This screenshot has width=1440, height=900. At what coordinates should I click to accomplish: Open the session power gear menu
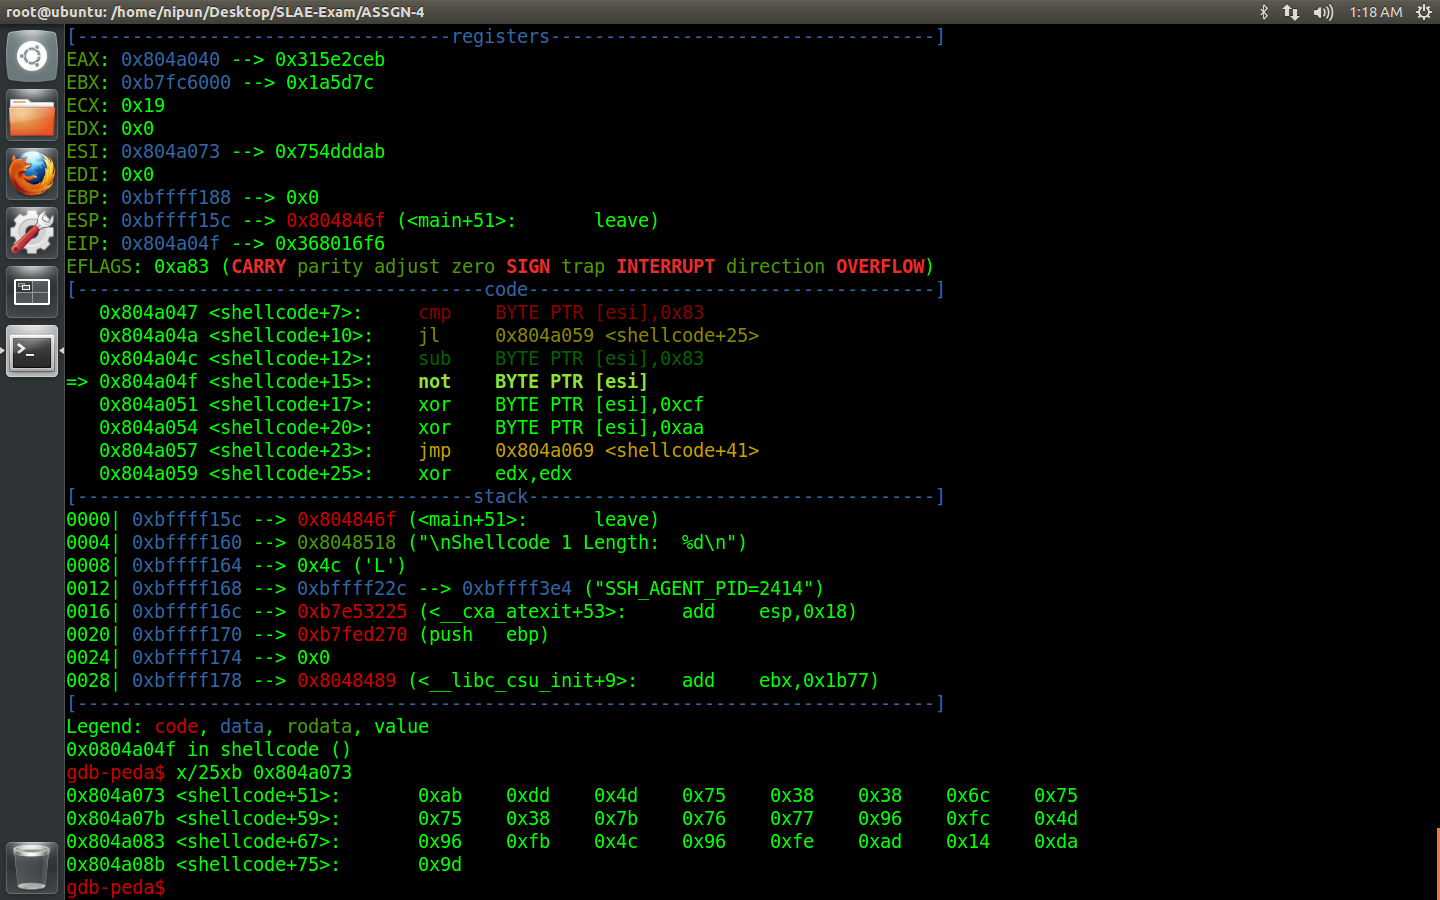coord(1424,12)
